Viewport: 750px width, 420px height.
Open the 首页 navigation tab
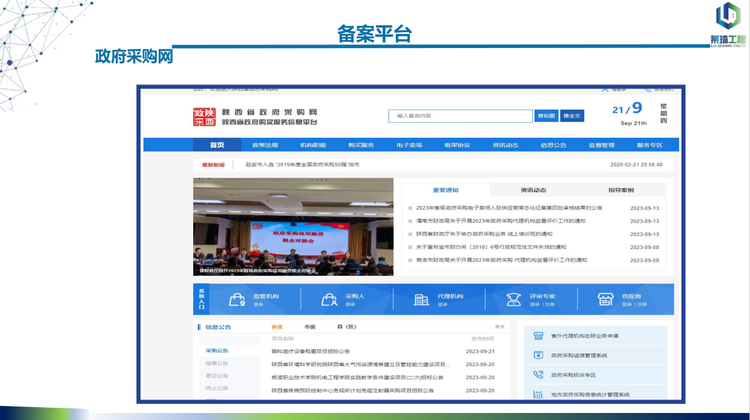coord(217,145)
